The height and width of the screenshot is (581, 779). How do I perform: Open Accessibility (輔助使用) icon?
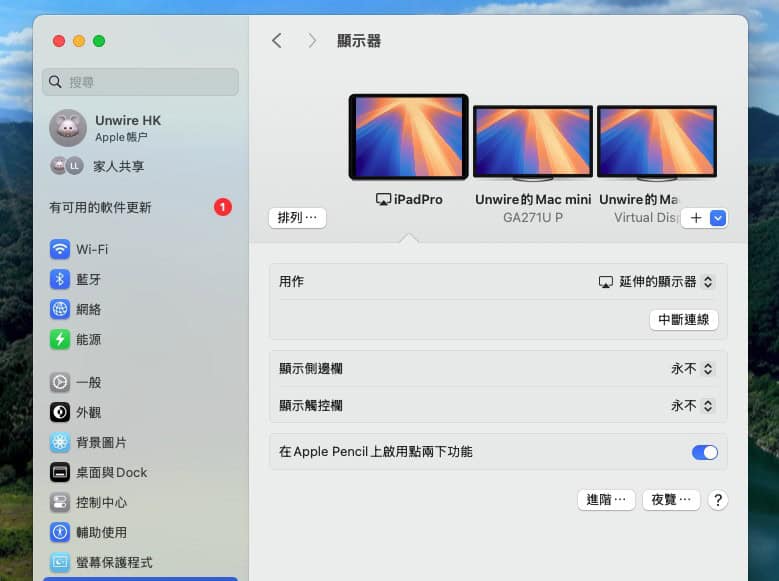pos(60,532)
